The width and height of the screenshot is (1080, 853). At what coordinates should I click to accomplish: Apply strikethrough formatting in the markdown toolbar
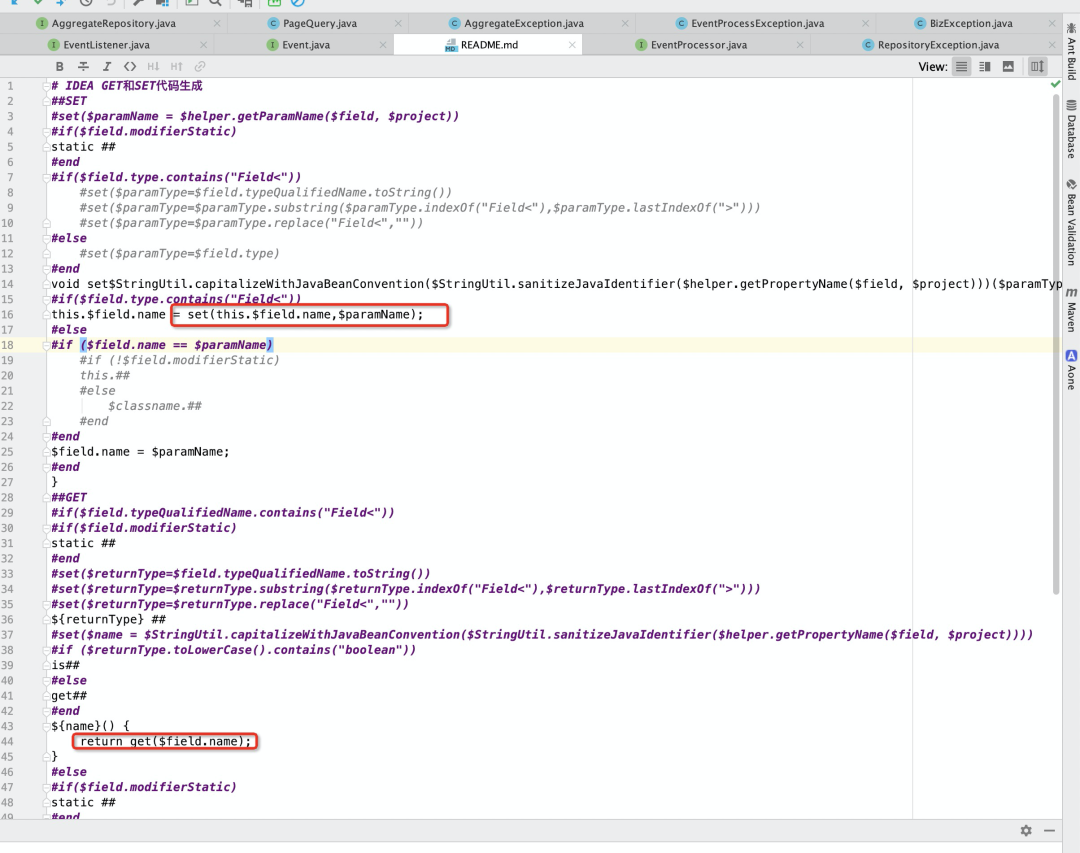pos(83,66)
